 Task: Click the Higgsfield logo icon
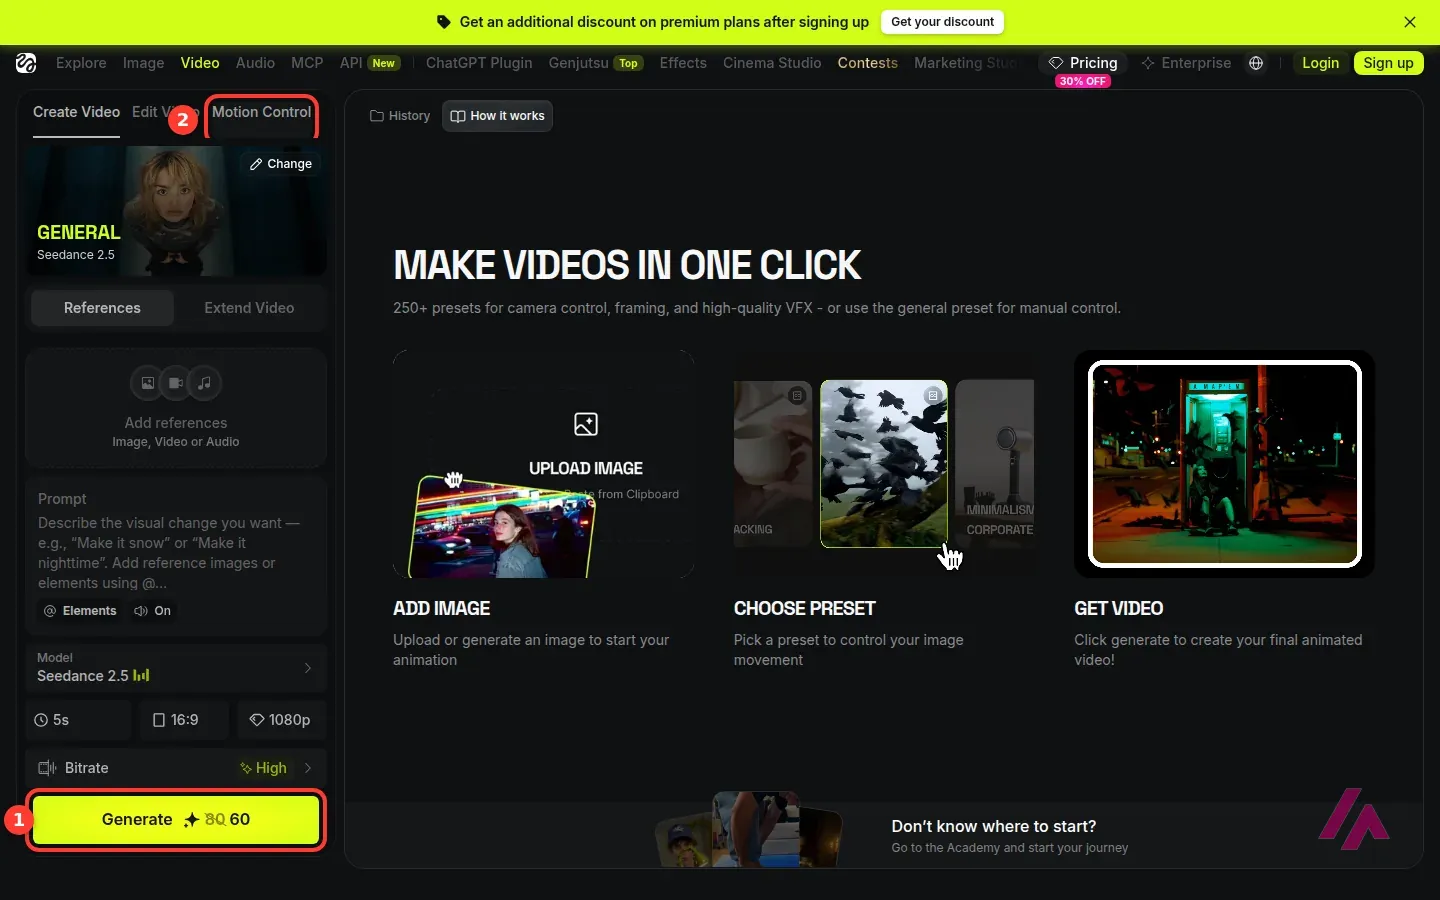pos(26,63)
